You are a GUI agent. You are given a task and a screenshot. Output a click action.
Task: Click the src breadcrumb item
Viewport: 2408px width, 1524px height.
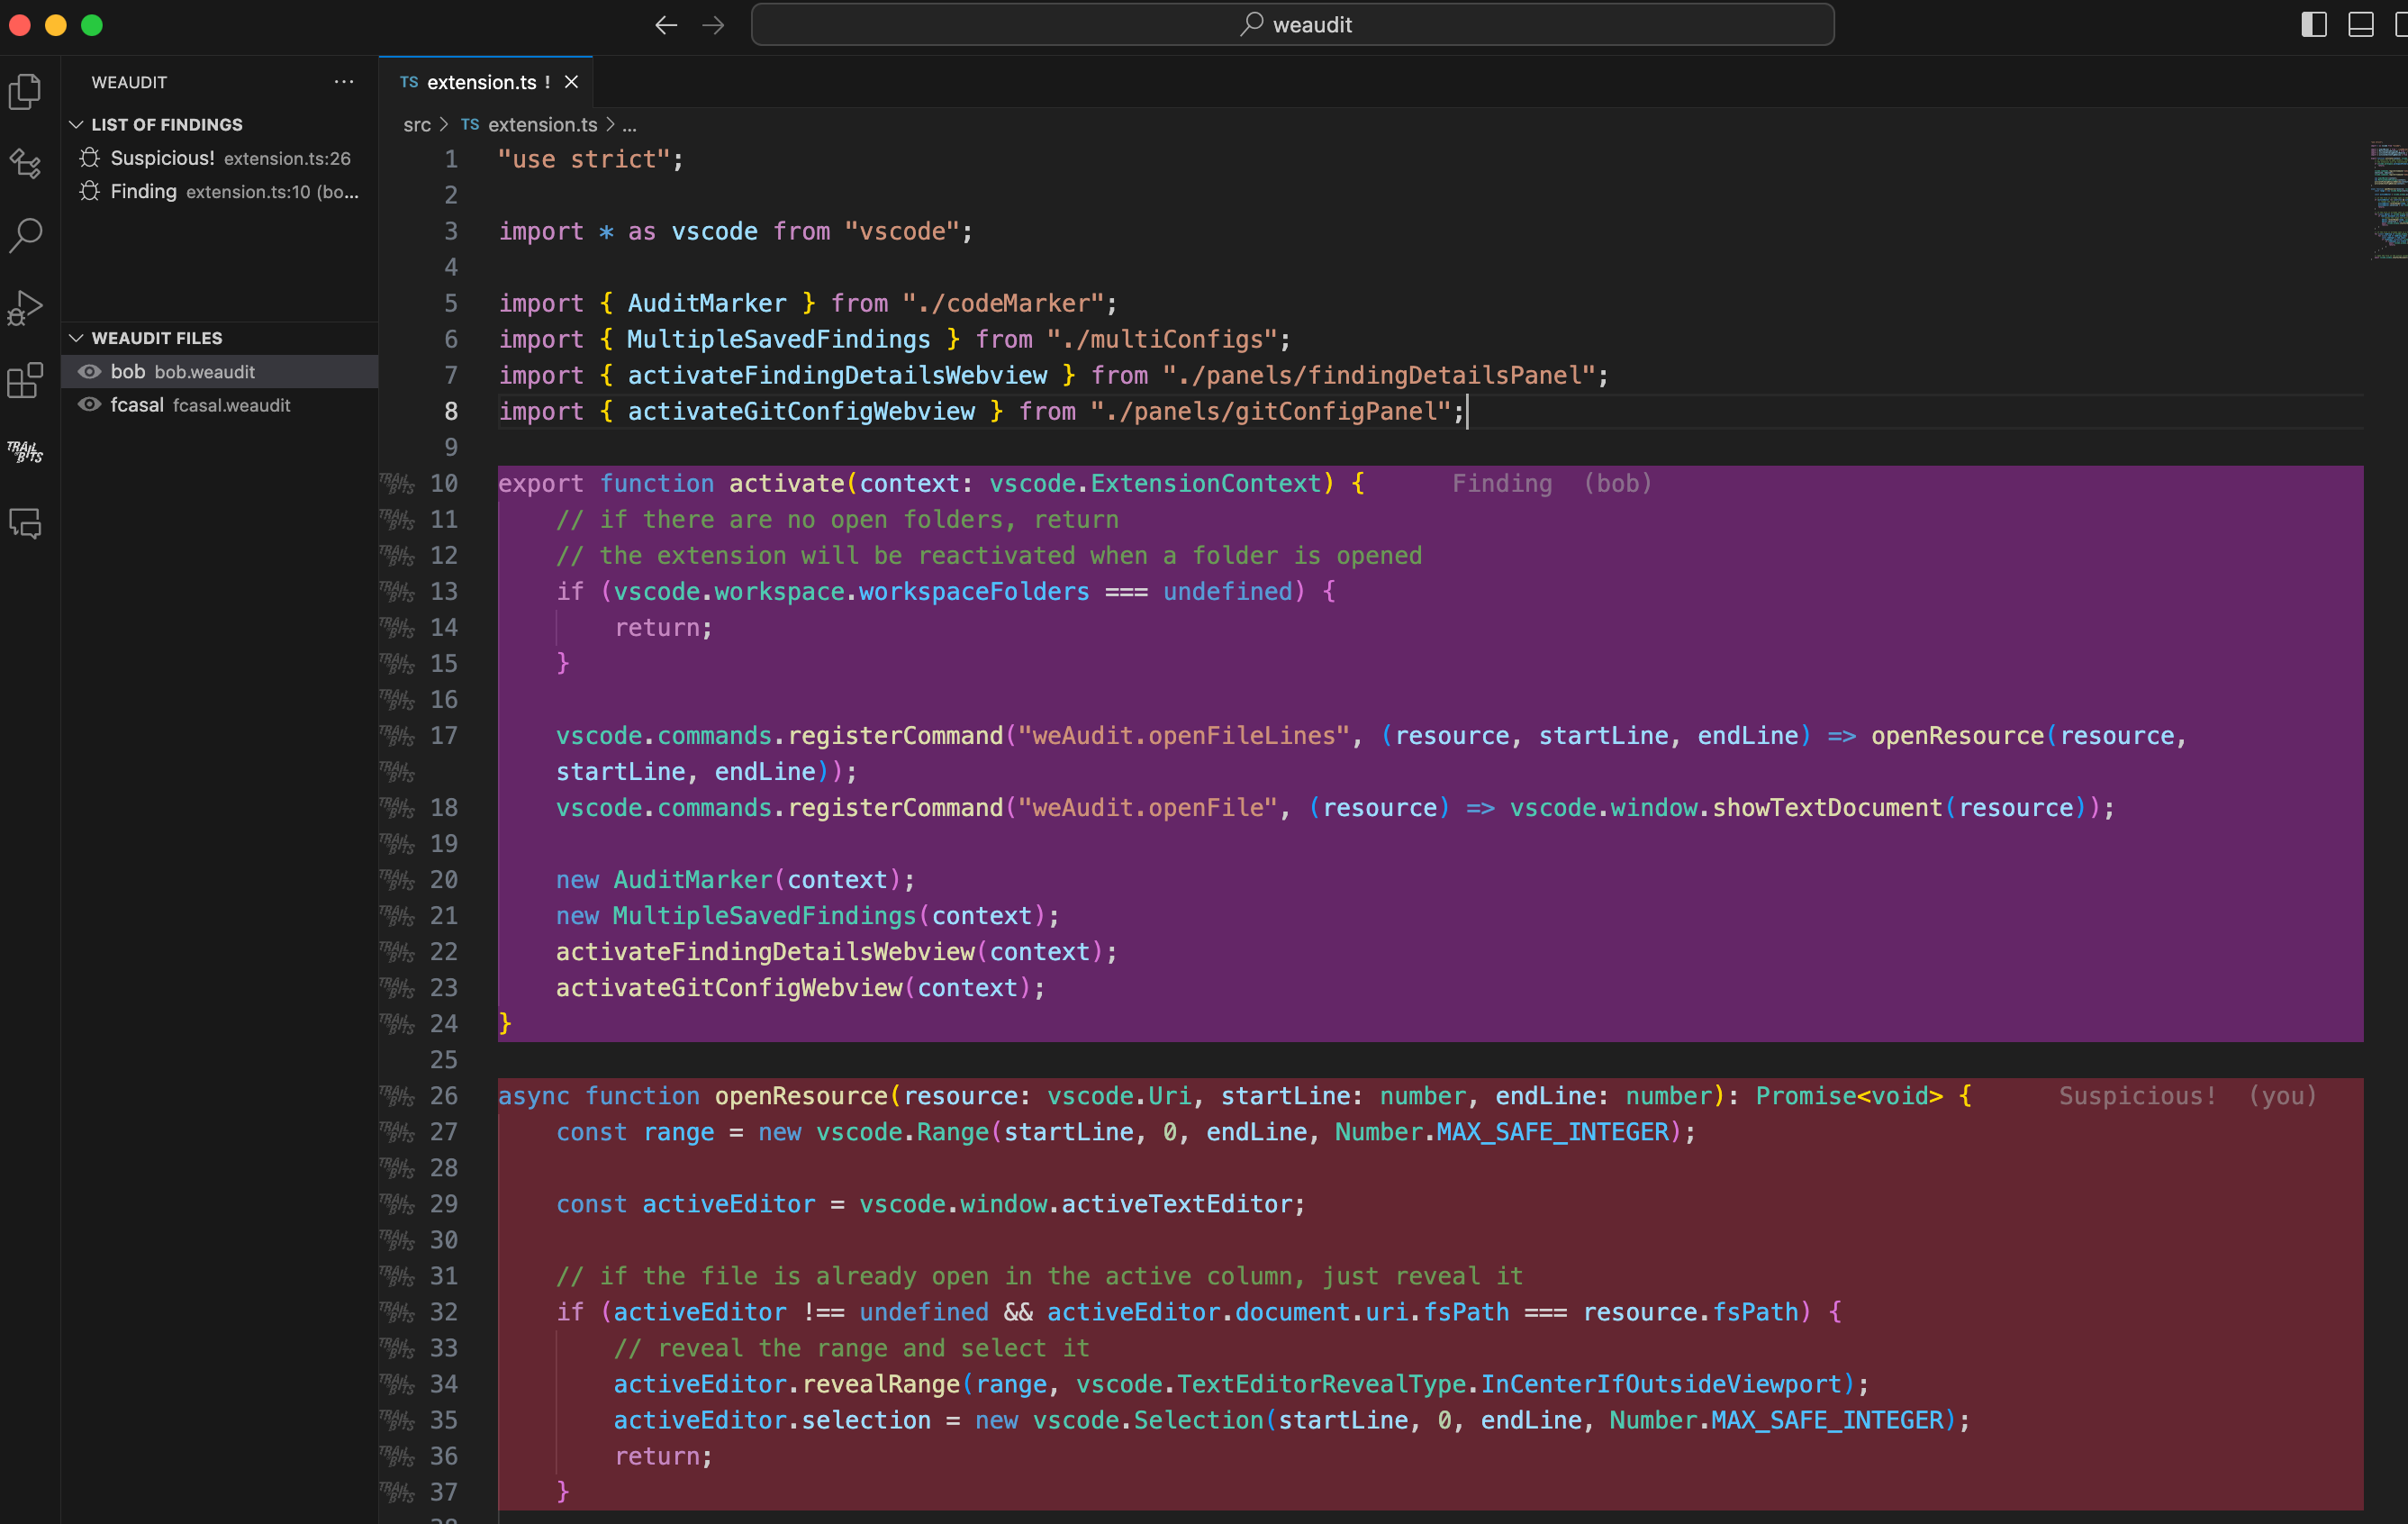[416, 125]
